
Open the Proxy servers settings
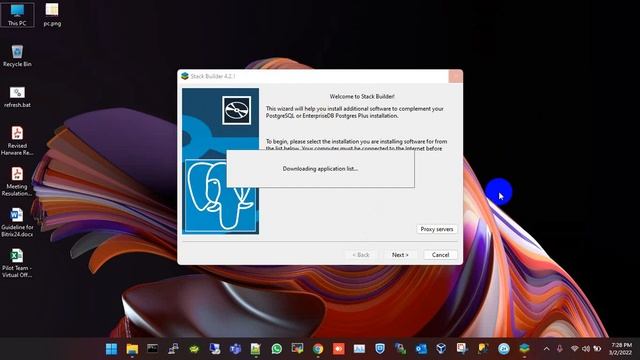point(437,229)
